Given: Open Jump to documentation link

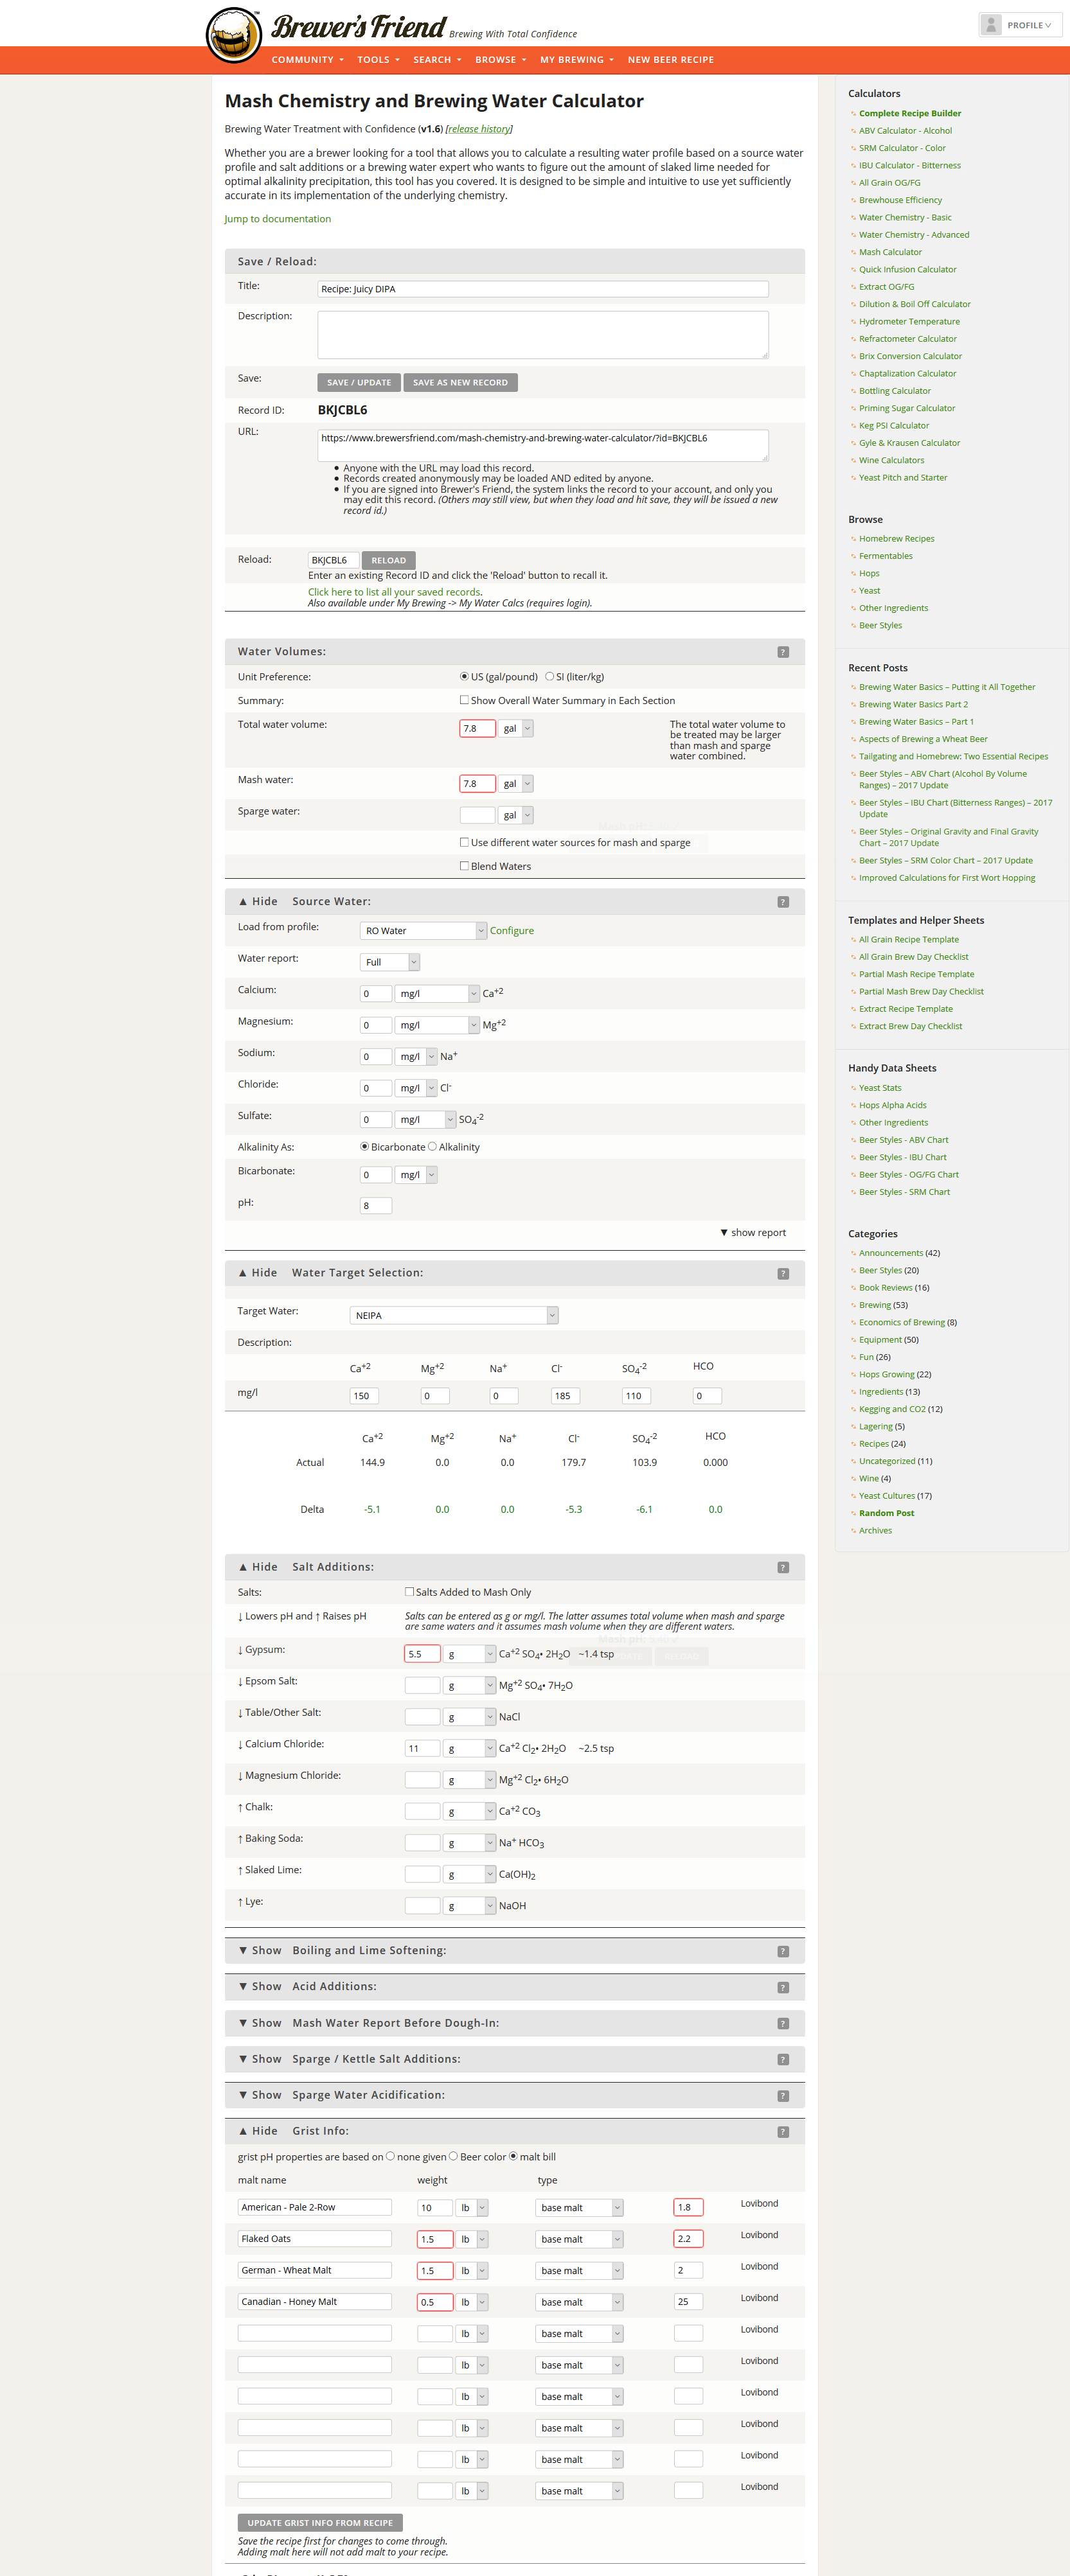Looking at the screenshot, I should [x=277, y=219].
